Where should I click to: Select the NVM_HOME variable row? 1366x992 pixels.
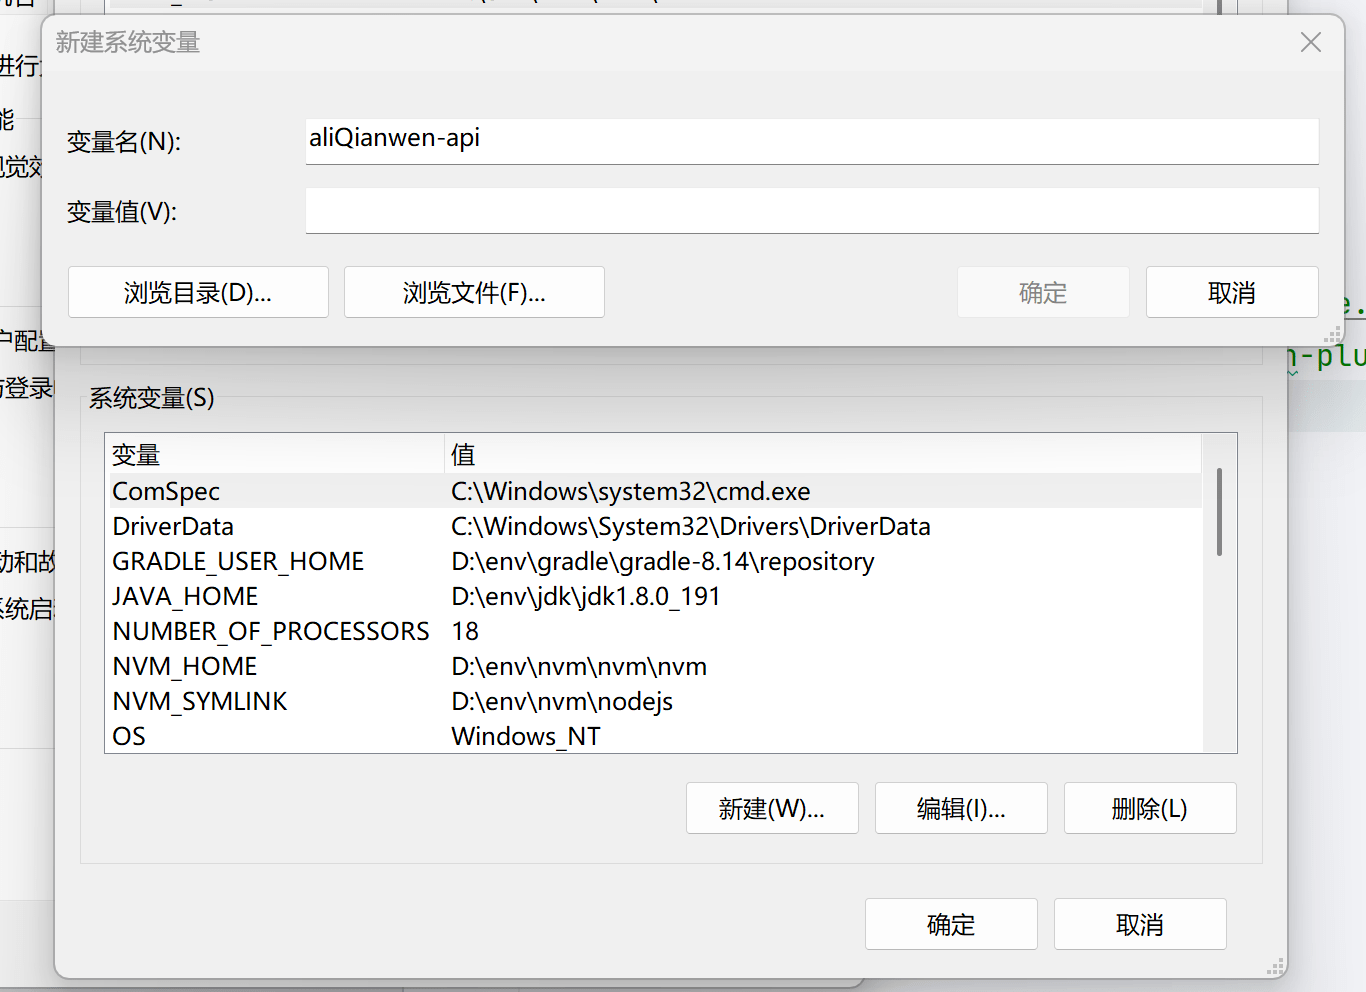pos(185,666)
